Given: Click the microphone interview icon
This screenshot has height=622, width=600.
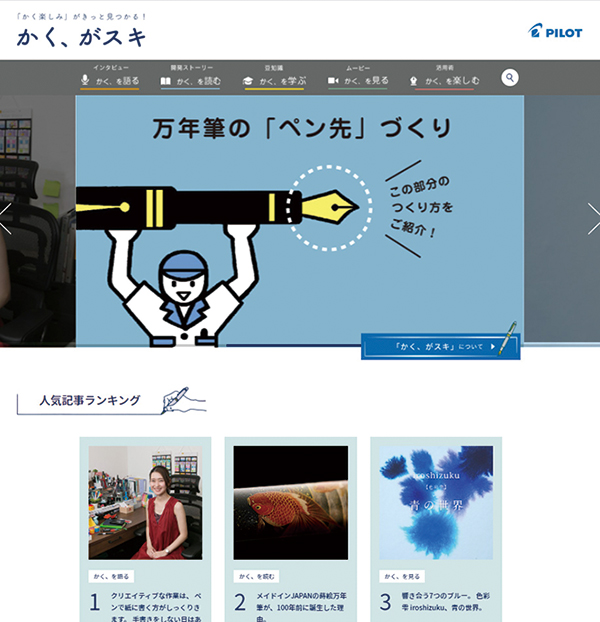Looking at the screenshot, I should point(87,80).
